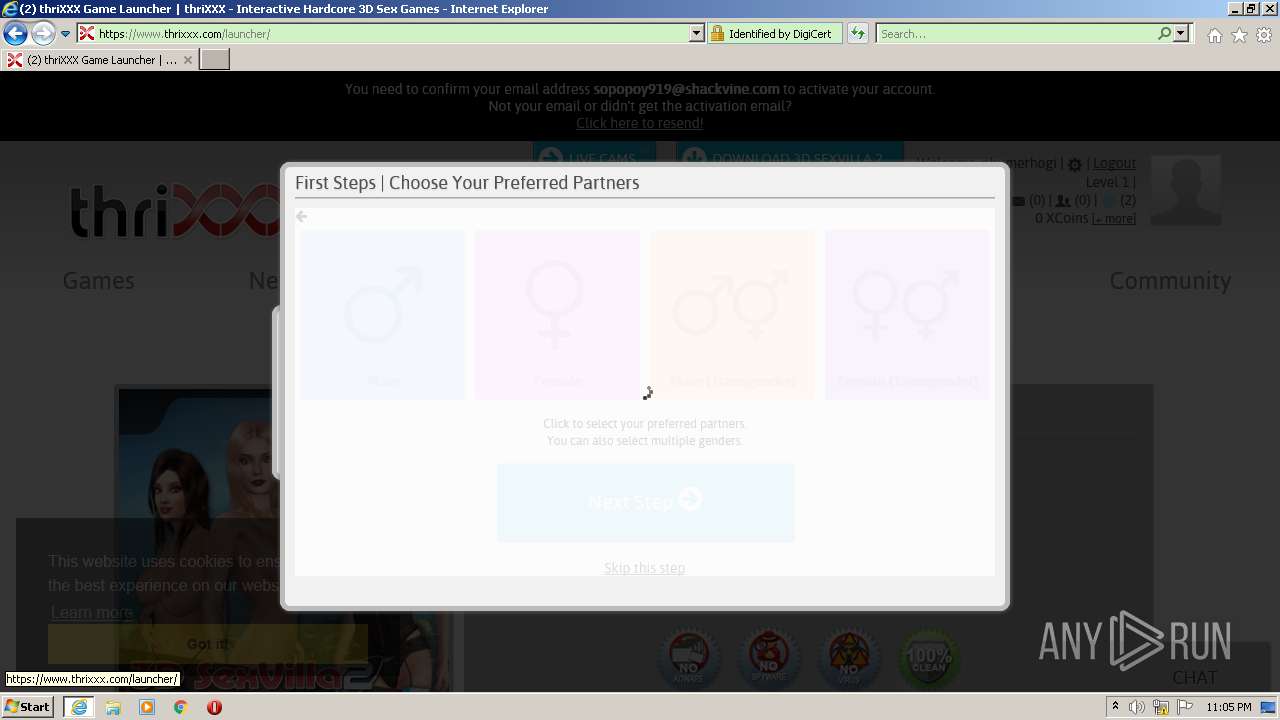
Task: Click the 'Skip this step' link
Action: click(644, 568)
